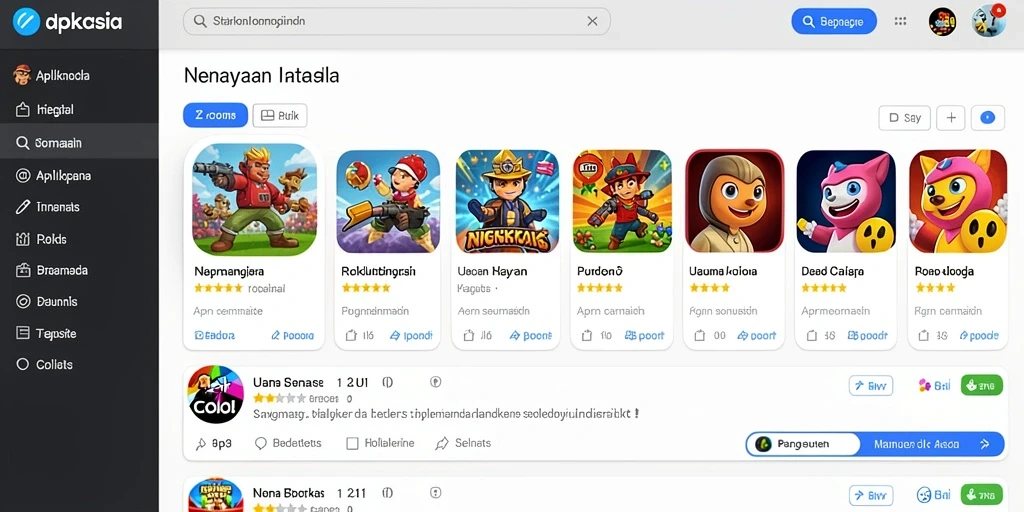Click Selnats share action
Image resolution: width=1024 pixels, height=512 pixels.
(x=463, y=443)
